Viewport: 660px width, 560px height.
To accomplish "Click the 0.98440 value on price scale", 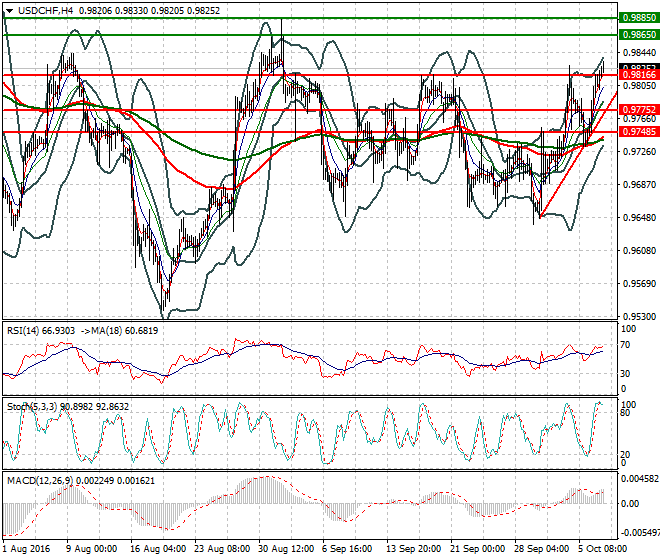I will 638,52.
